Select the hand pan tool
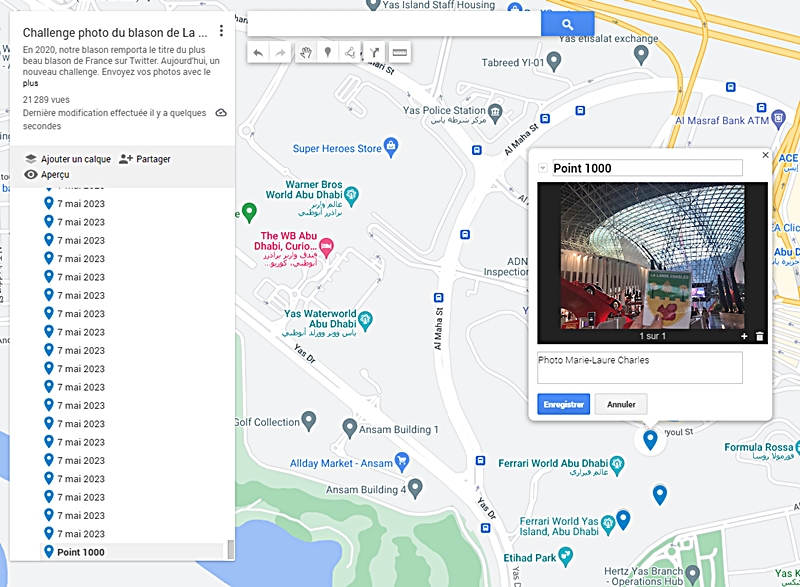800x587 pixels. (x=305, y=52)
